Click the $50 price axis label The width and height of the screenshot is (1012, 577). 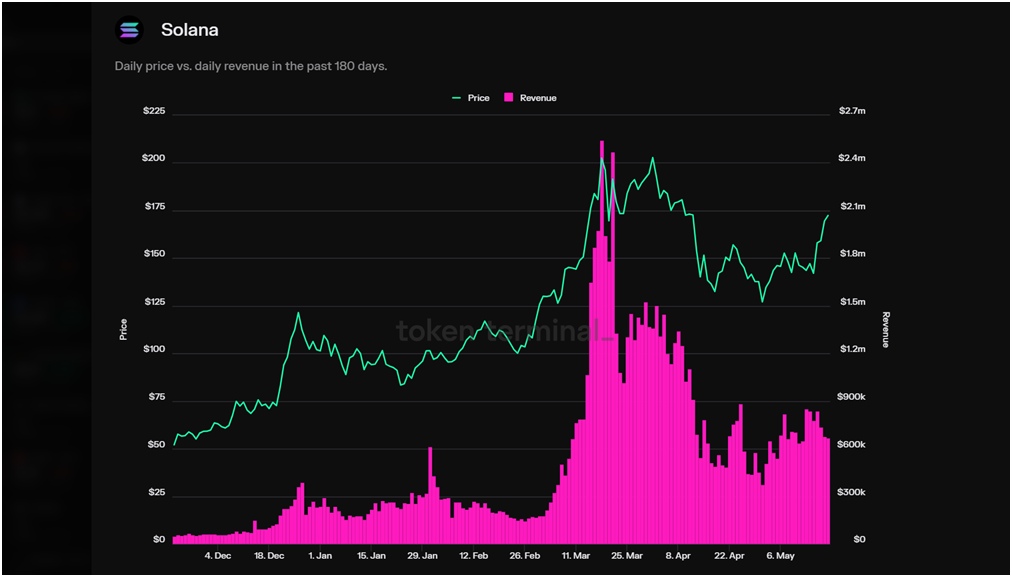(x=156, y=445)
